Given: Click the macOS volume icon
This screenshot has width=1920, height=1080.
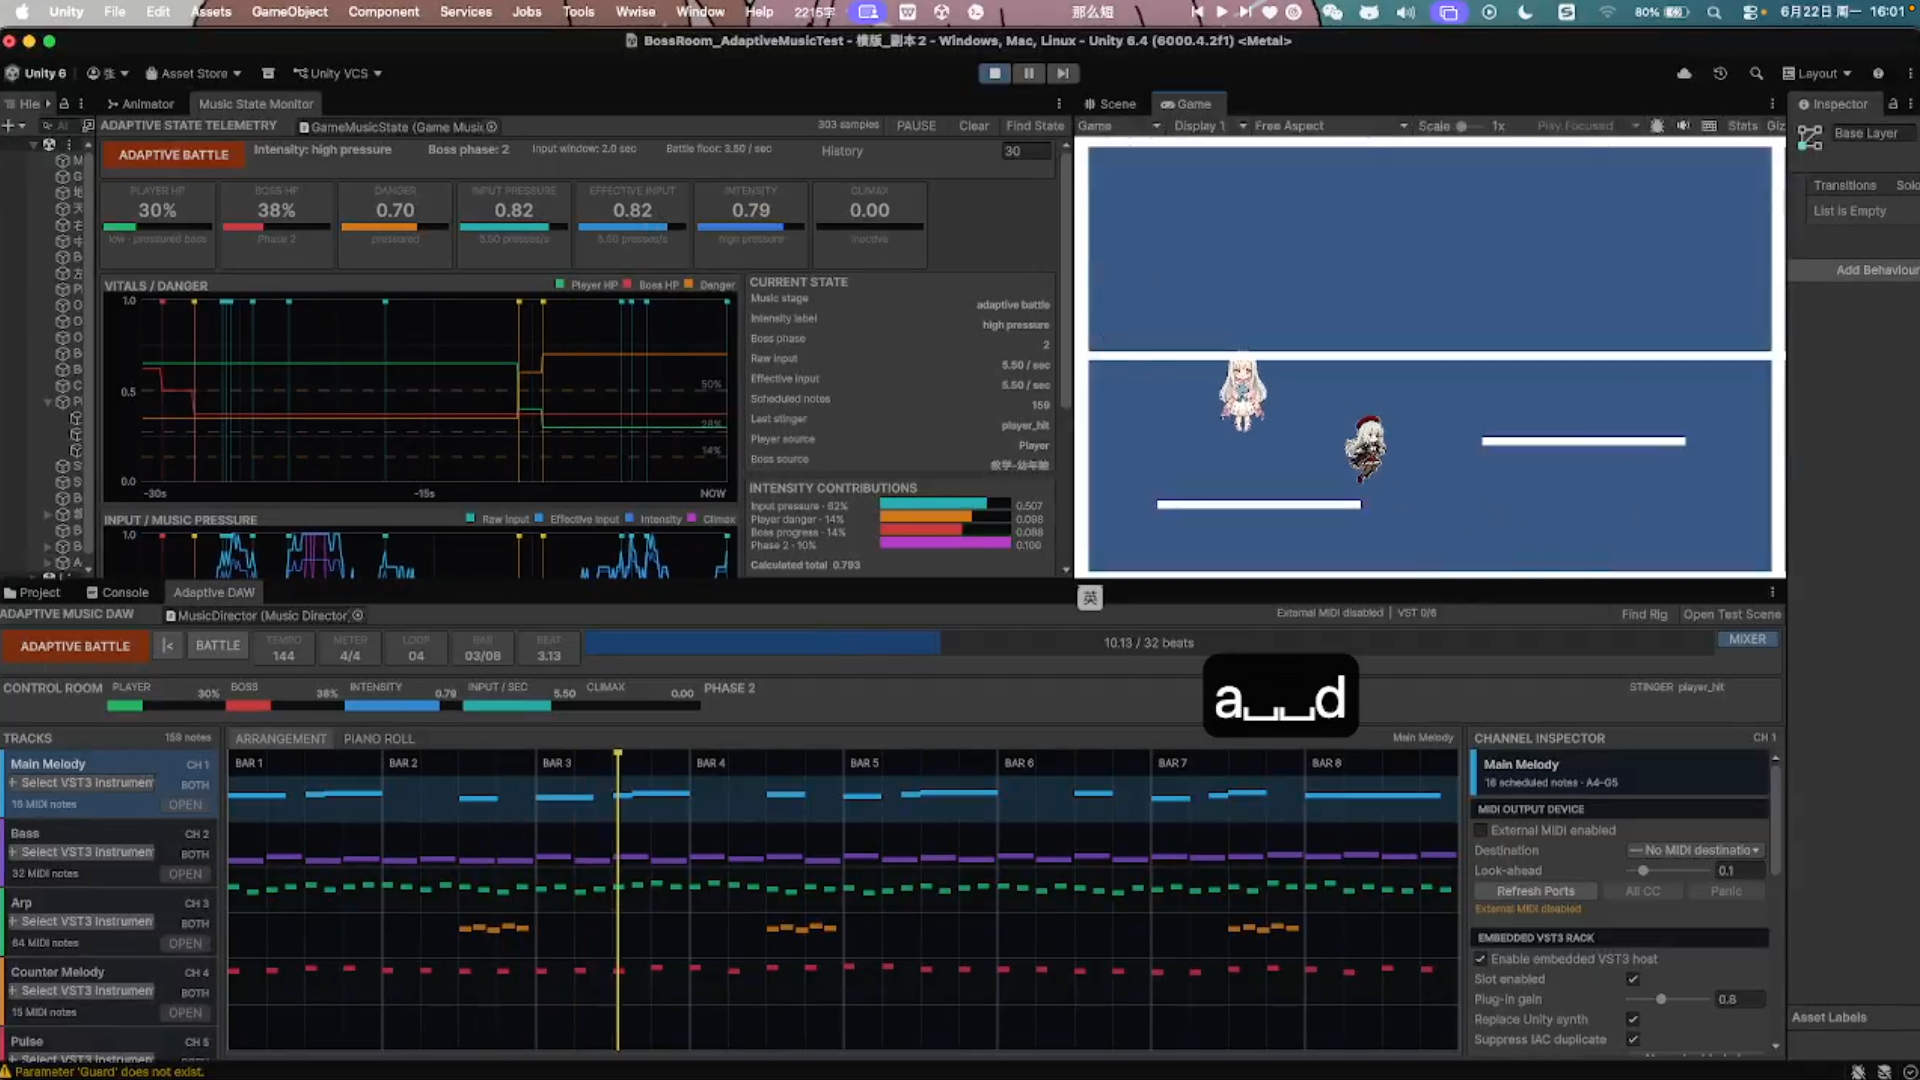Looking at the screenshot, I should pyautogui.click(x=1405, y=12).
